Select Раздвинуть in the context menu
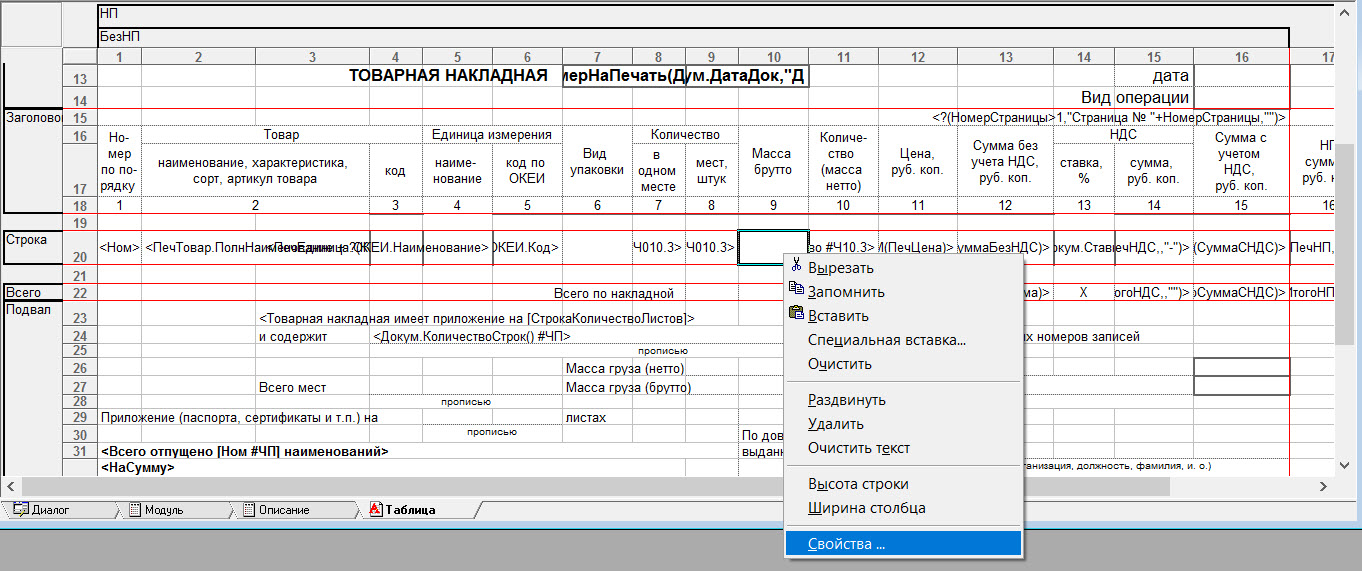The width and height of the screenshot is (1362, 571). pyautogui.click(x=903, y=400)
